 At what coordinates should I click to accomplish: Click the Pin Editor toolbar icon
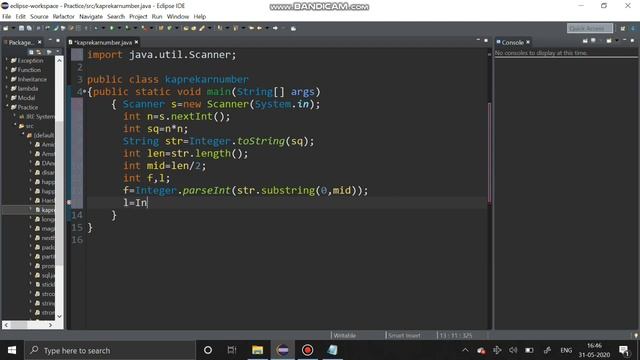pyautogui.click(x=293, y=28)
